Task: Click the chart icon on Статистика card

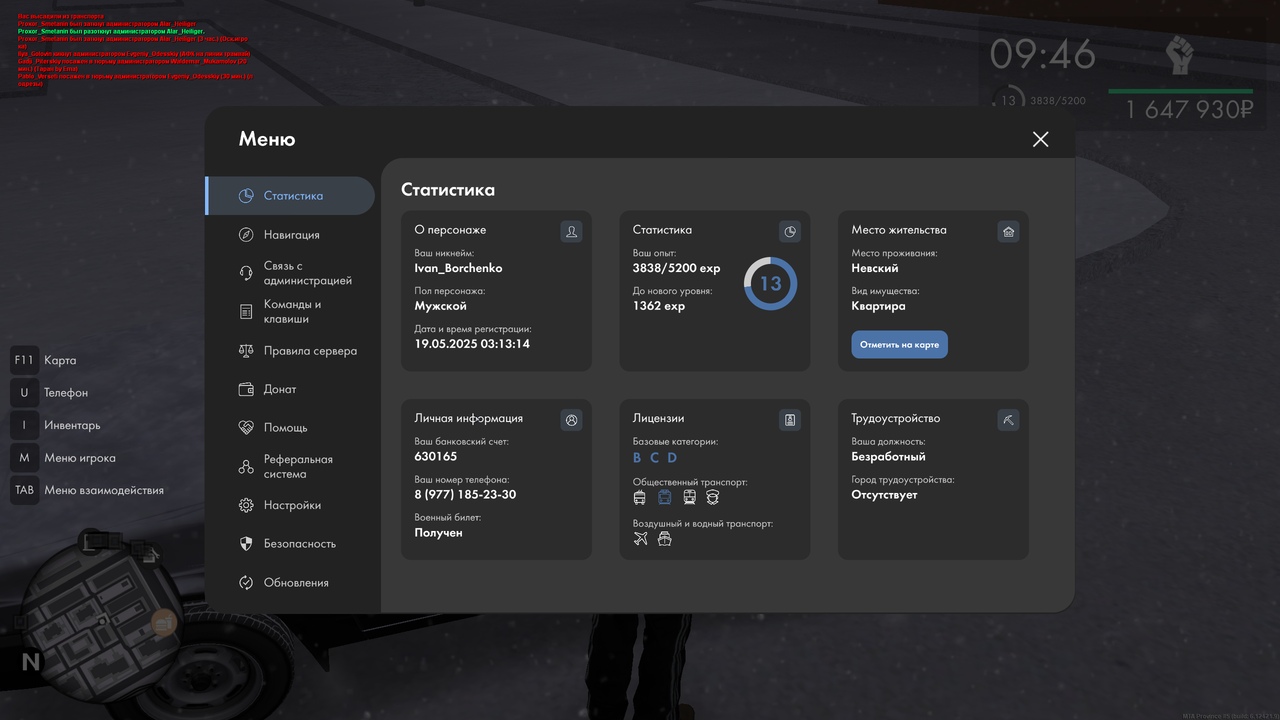Action: pyautogui.click(x=790, y=232)
